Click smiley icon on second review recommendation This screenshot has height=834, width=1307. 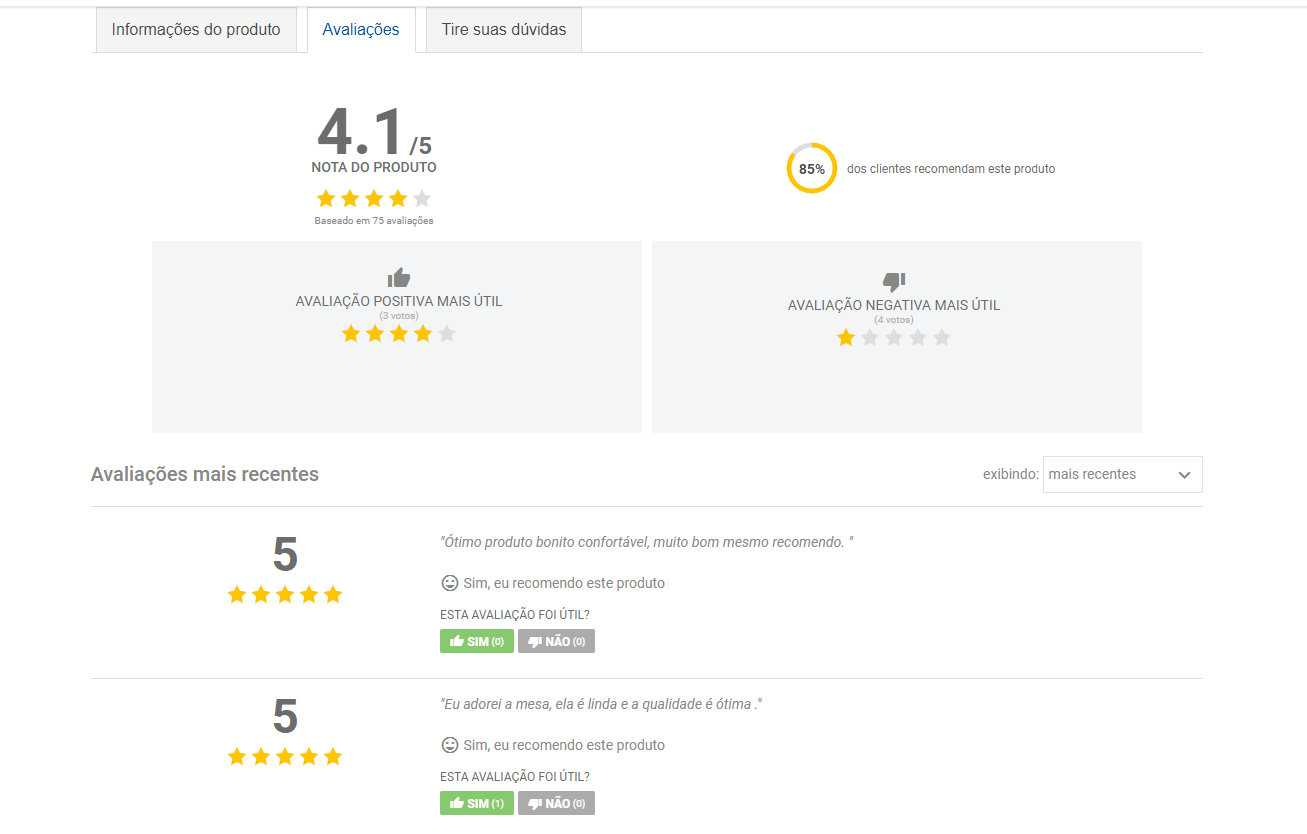(449, 745)
